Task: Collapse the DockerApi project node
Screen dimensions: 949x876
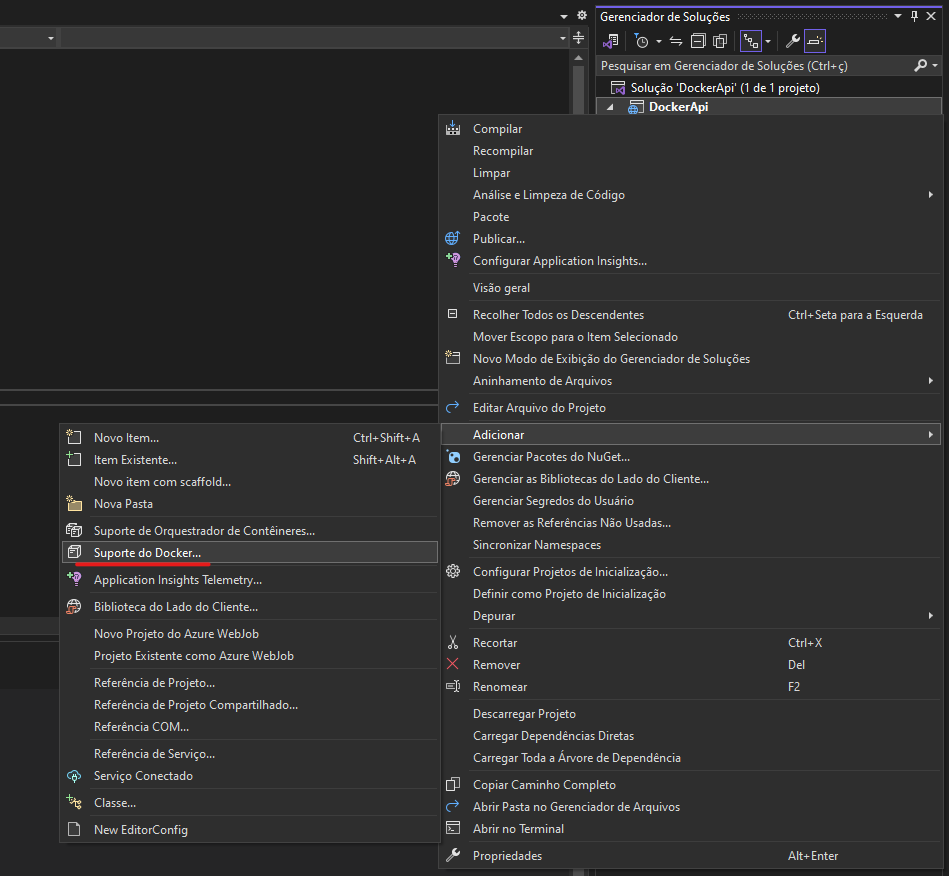Action: [x=610, y=107]
